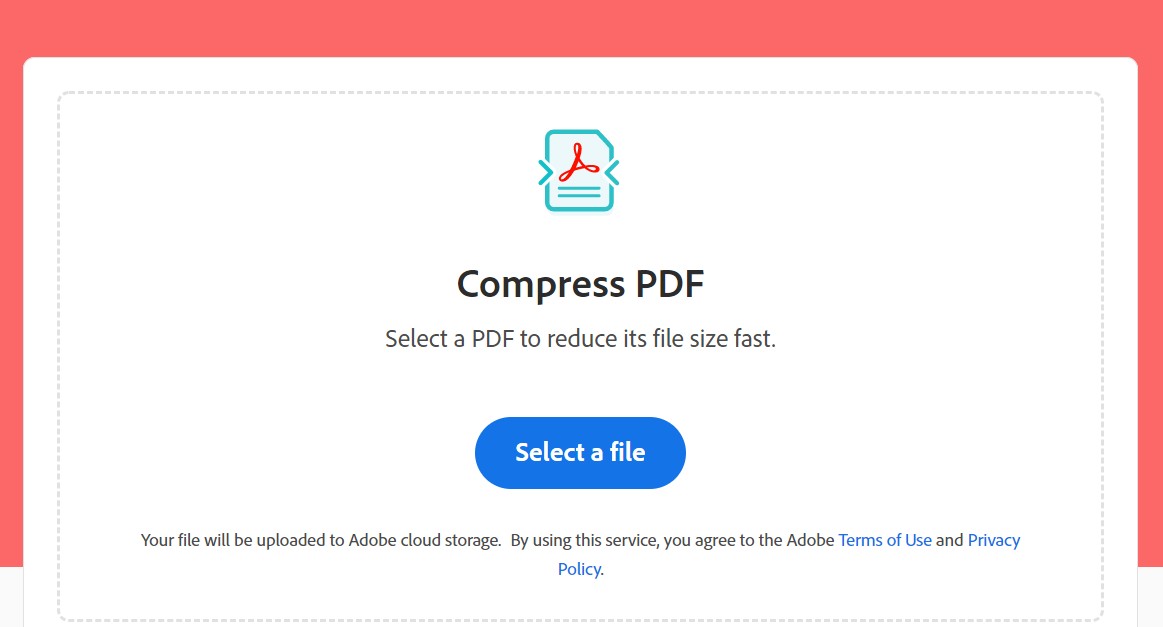Click the white card containing the tool
Viewport: 1163px width, 627px height.
(x=580, y=75)
